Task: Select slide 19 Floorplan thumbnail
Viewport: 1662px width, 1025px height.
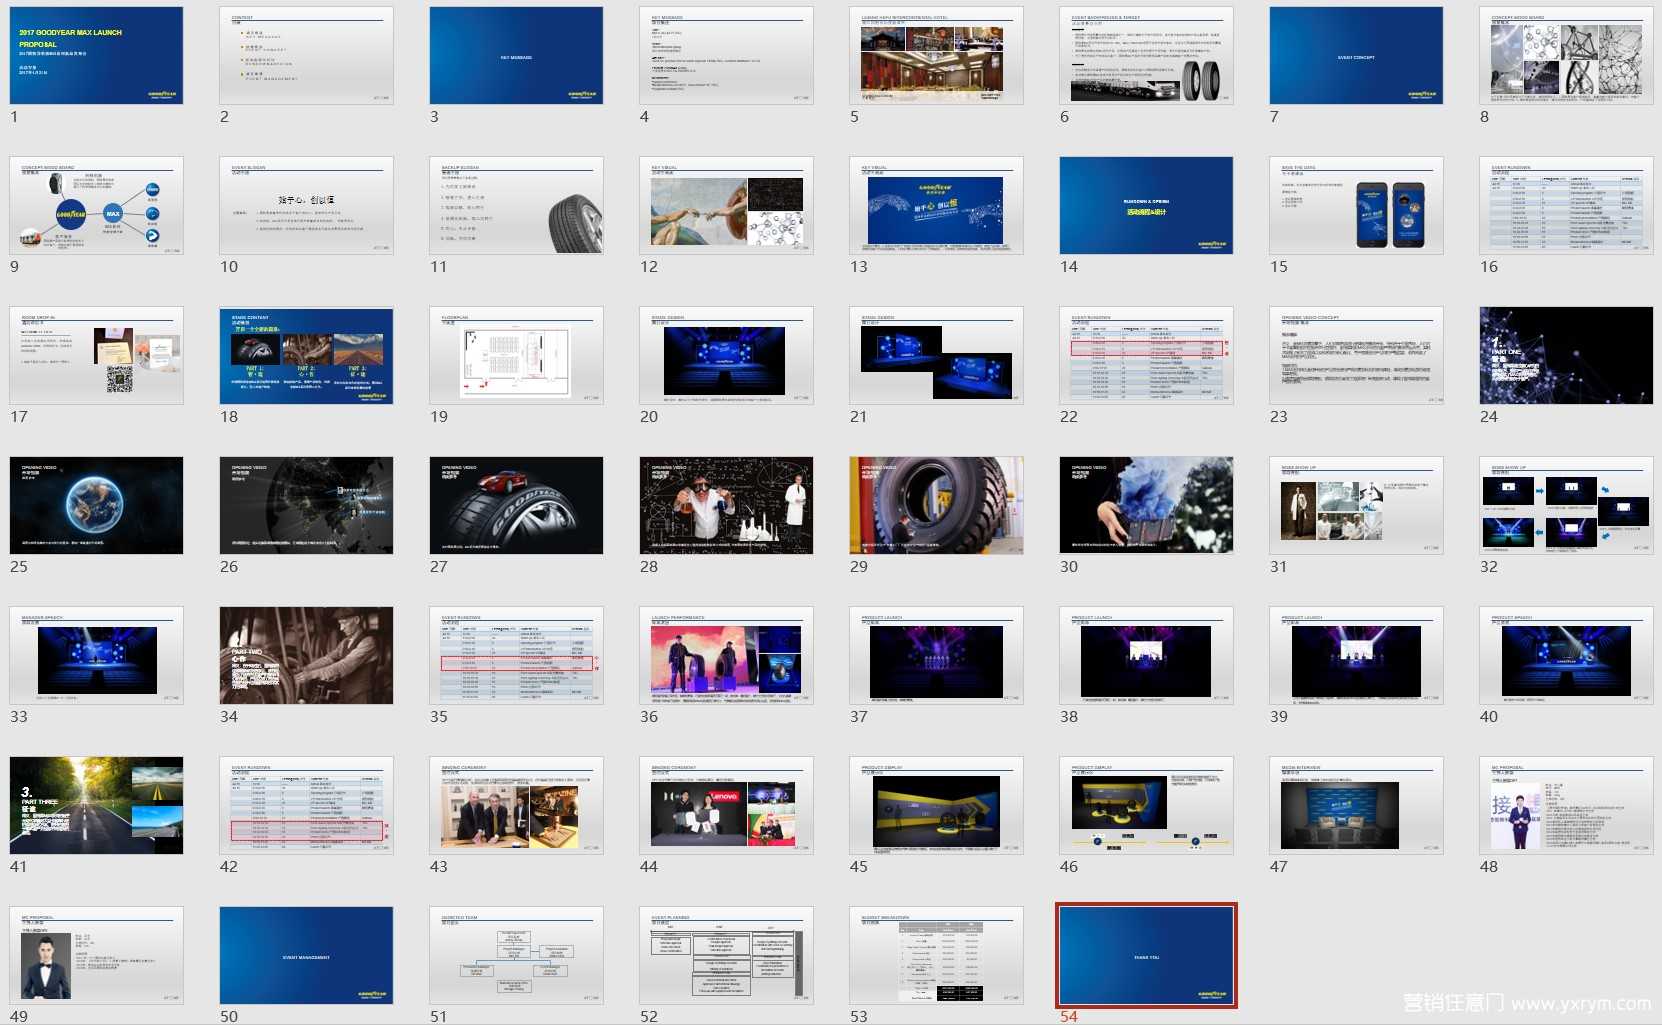Action: click(x=516, y=355)
